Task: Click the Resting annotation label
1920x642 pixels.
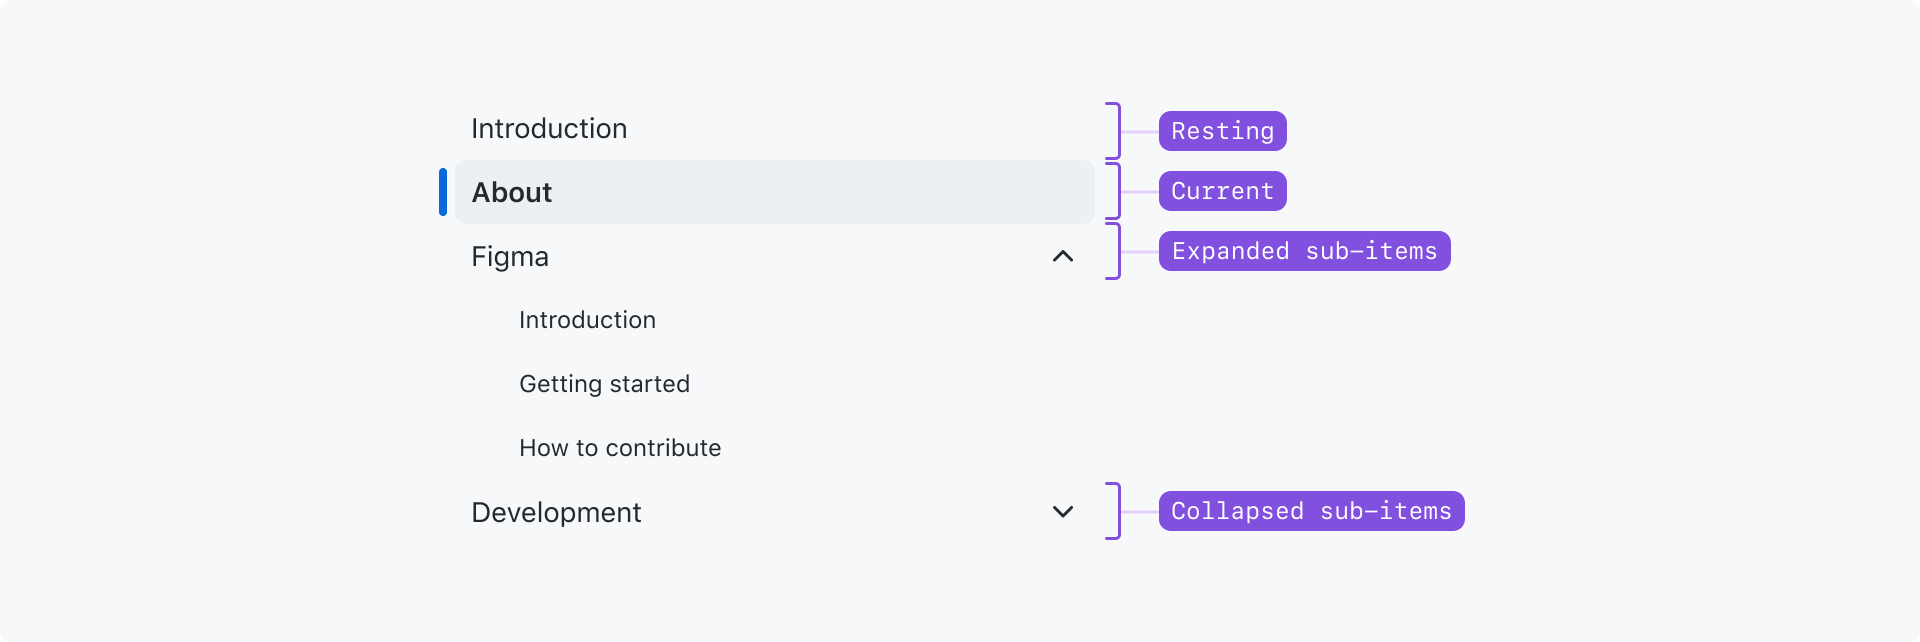Action: (1222, 131)
